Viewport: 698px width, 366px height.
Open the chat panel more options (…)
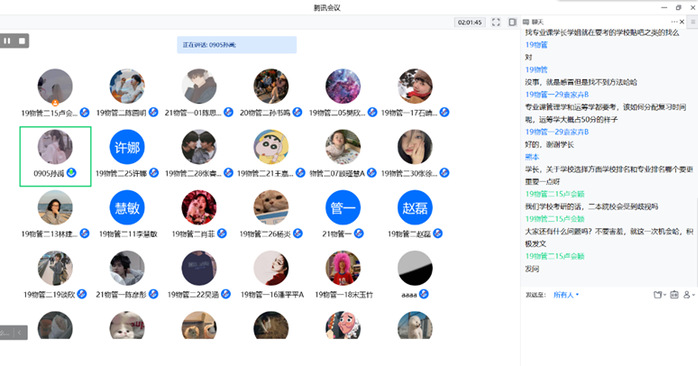[674, 21]
